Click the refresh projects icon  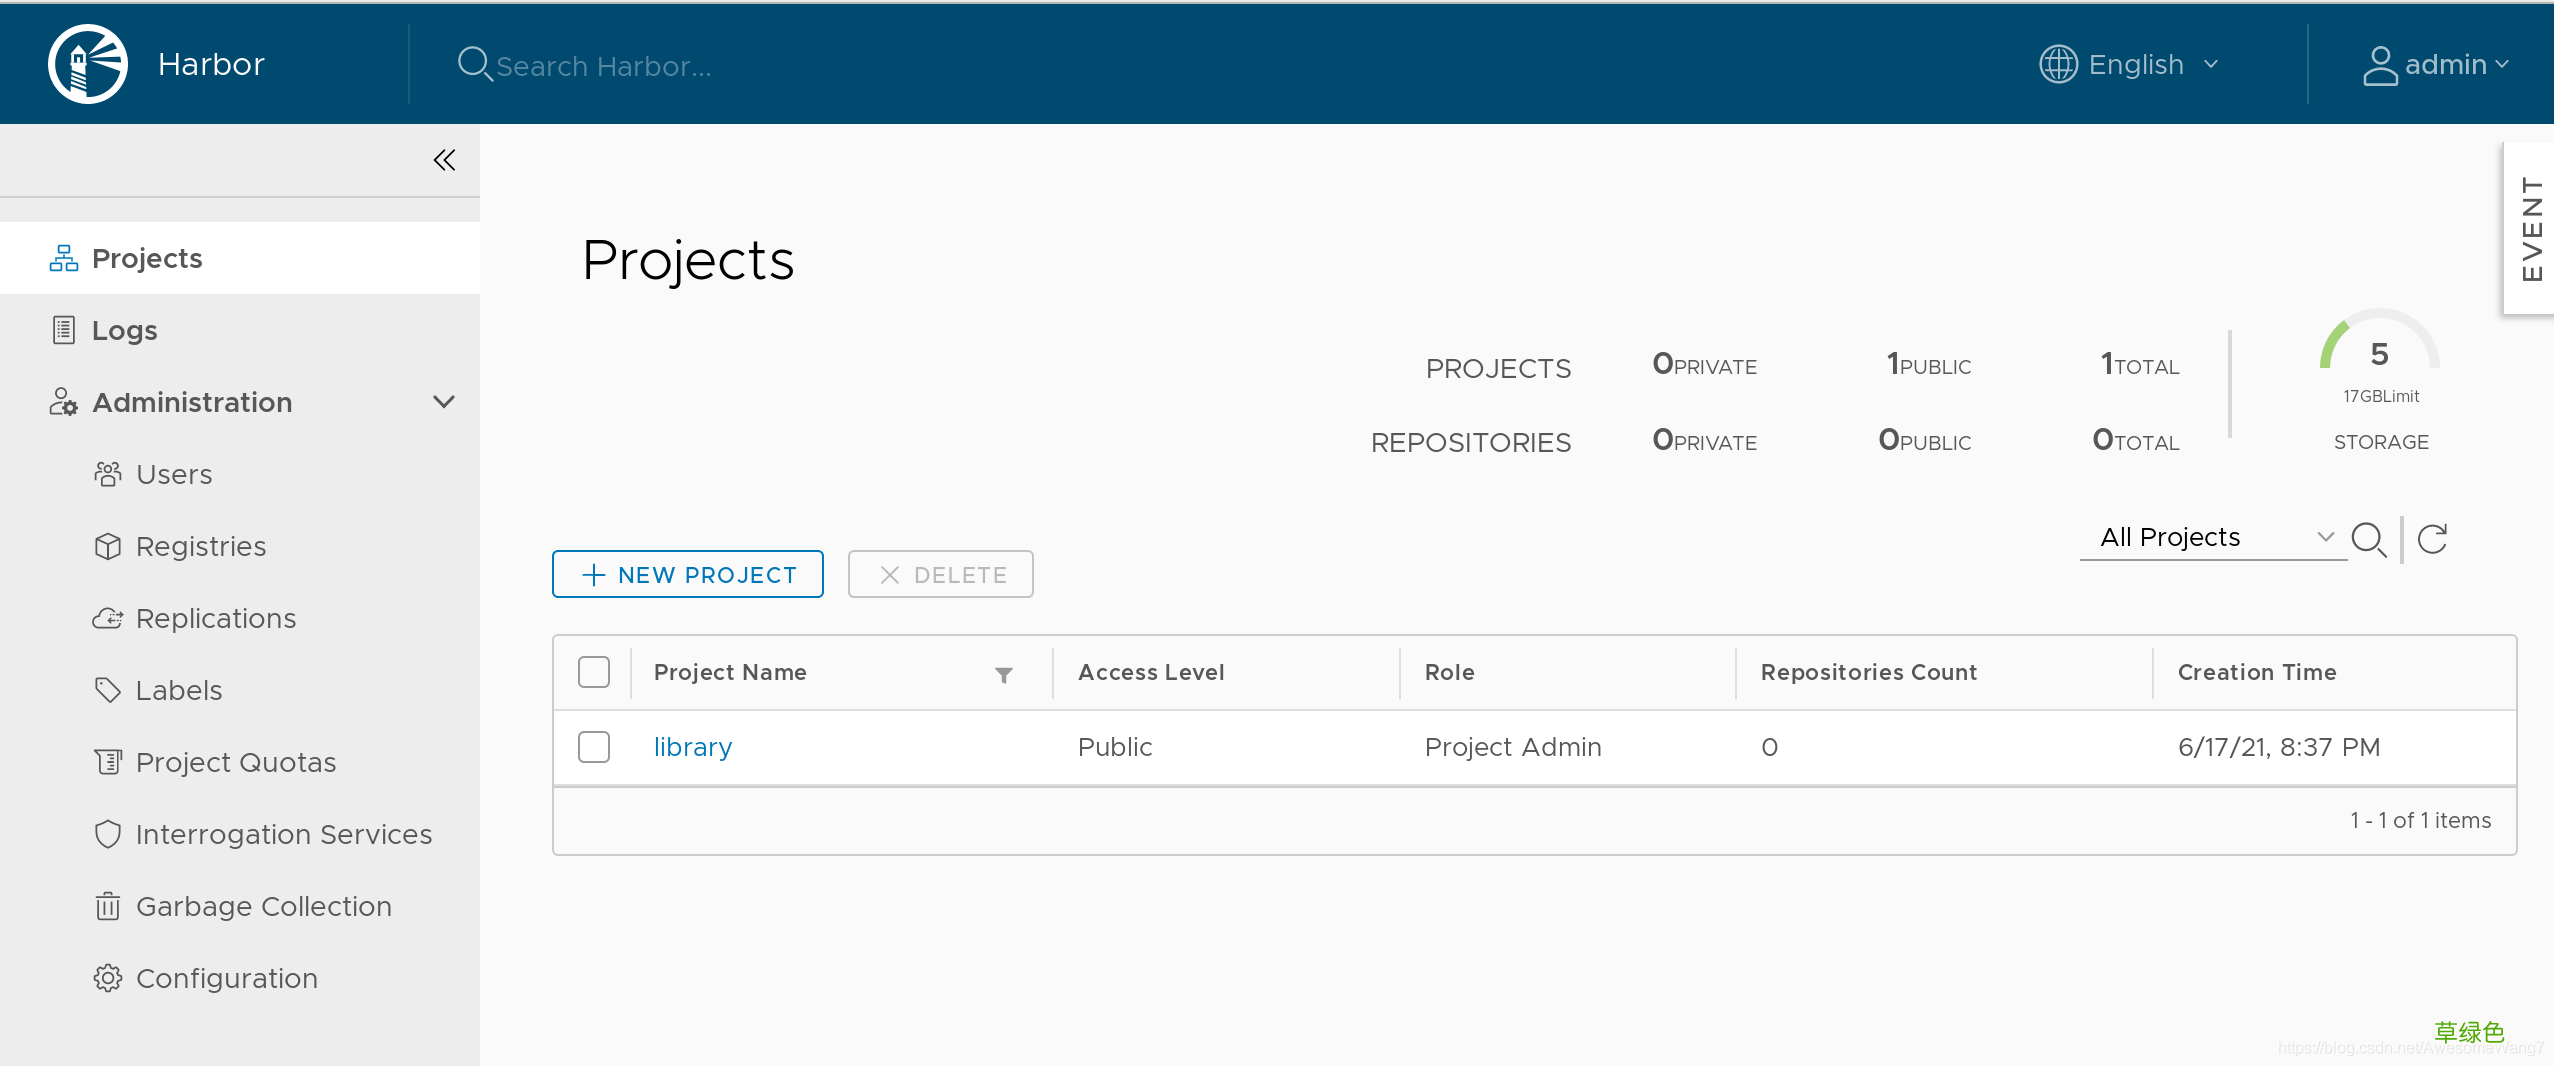tap(2432, 539)
